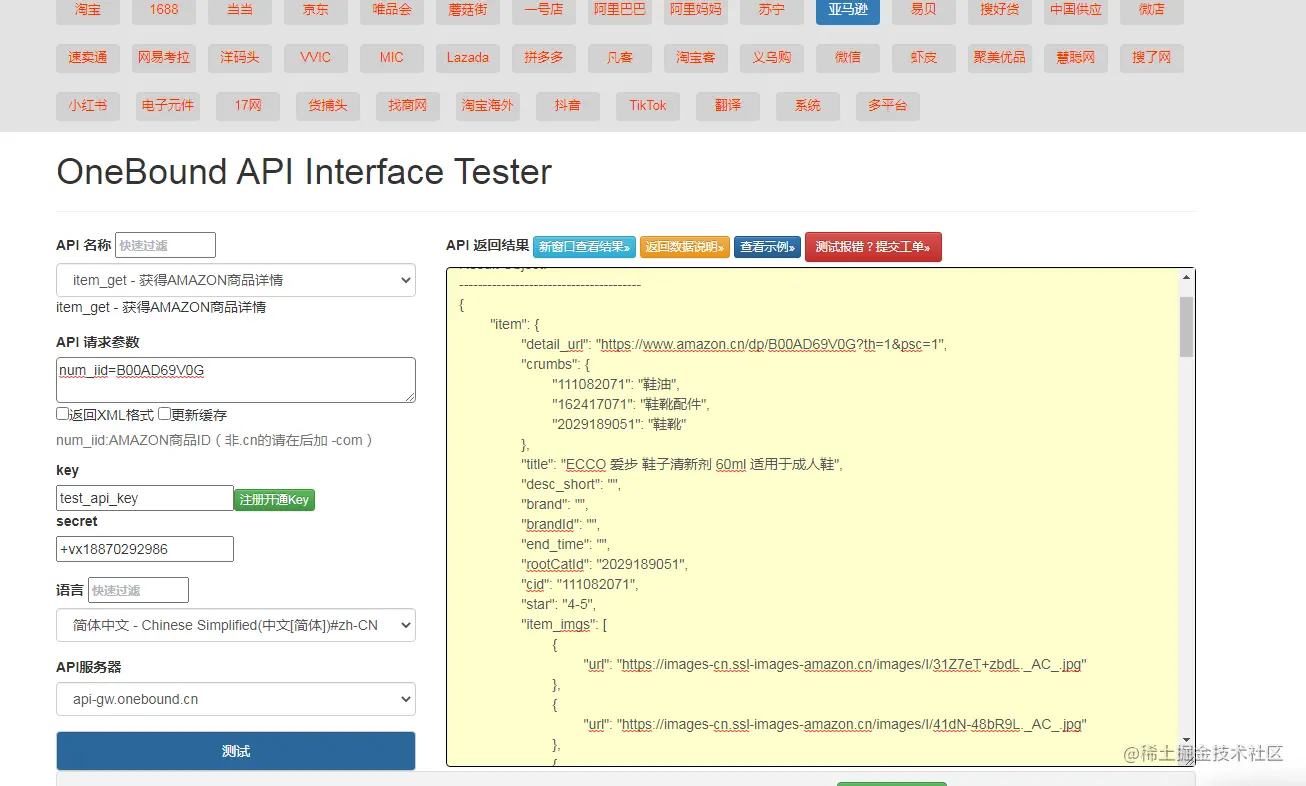Choose the 抖音 tab
Viewport: 1306px width, 786px height.
click(568, 106)
